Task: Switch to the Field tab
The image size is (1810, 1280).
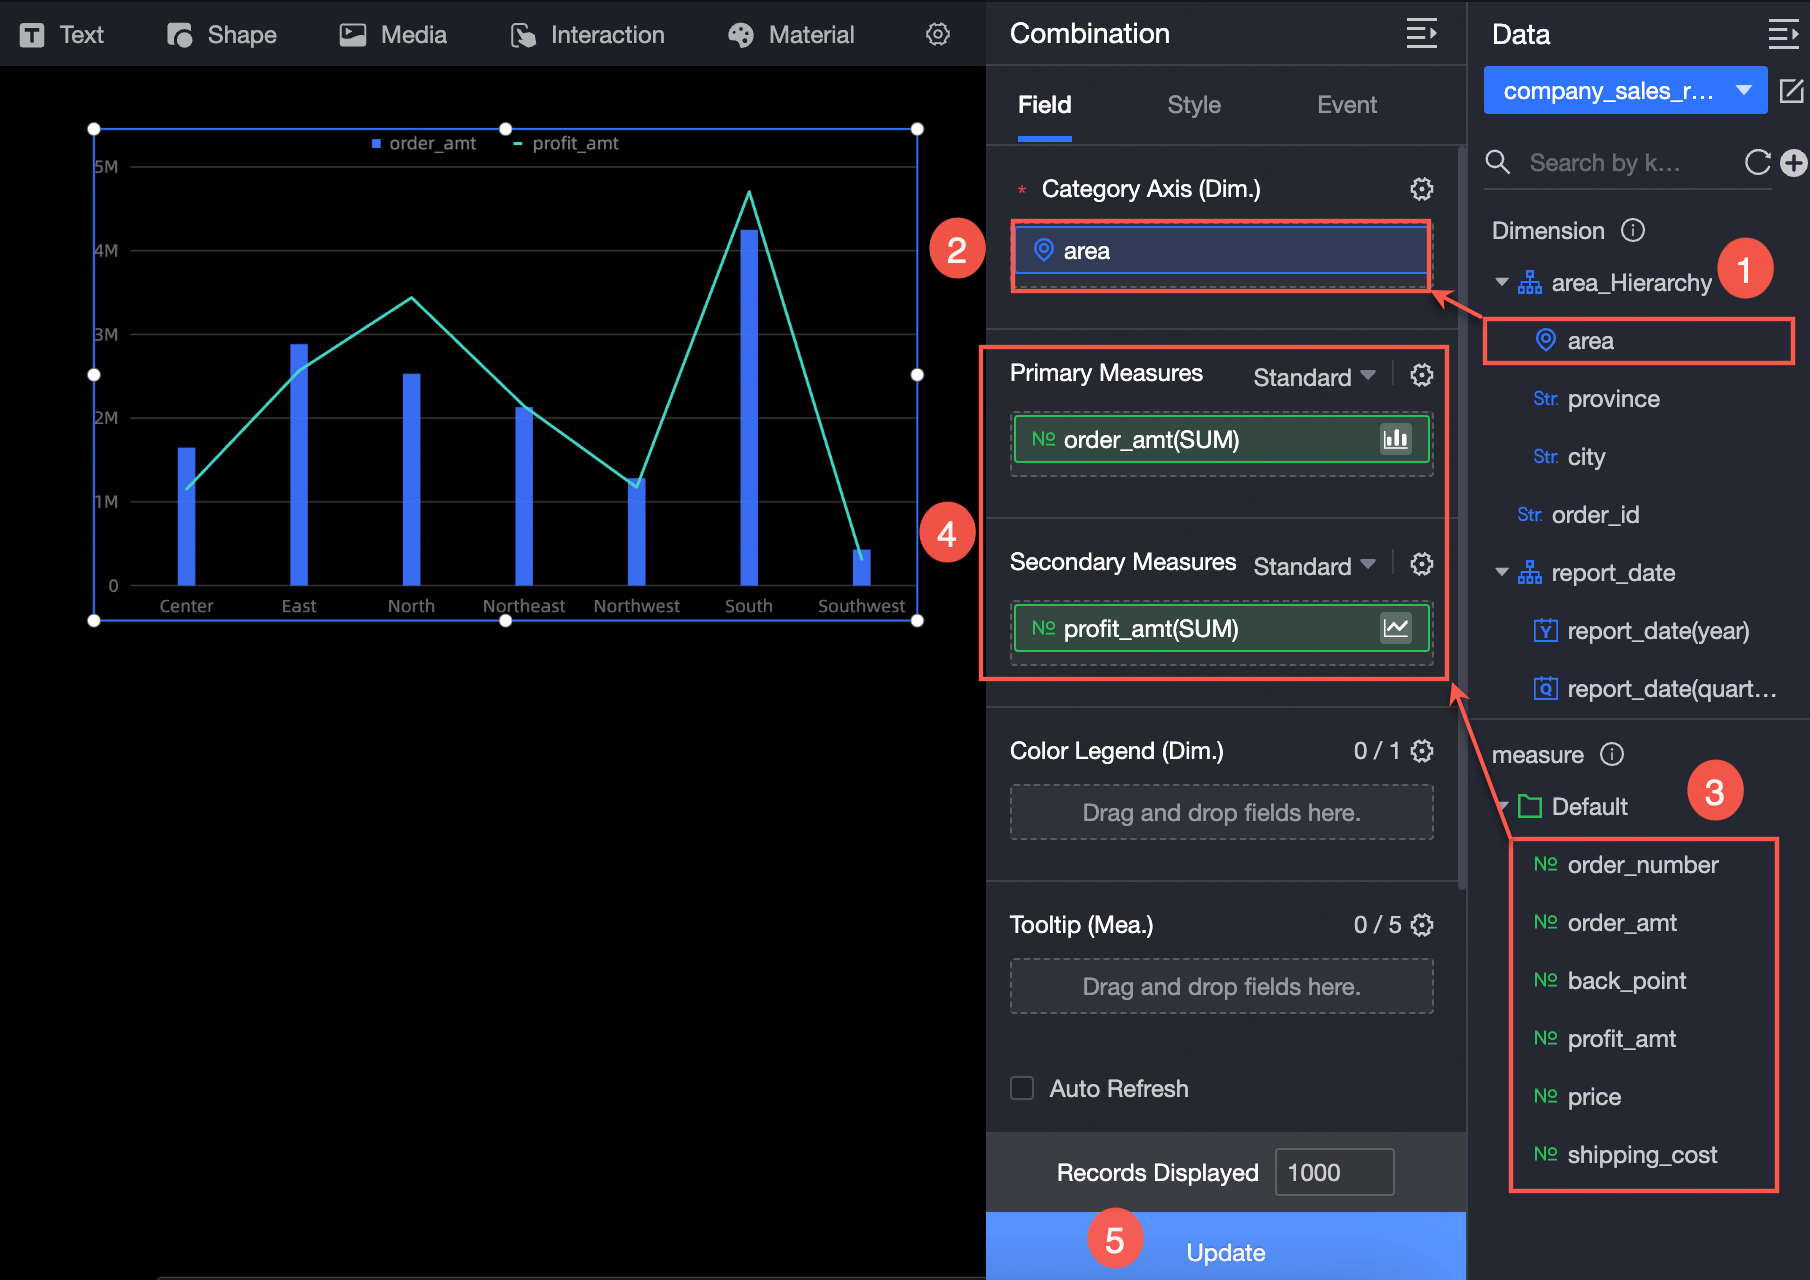Action: point(1044,105)
